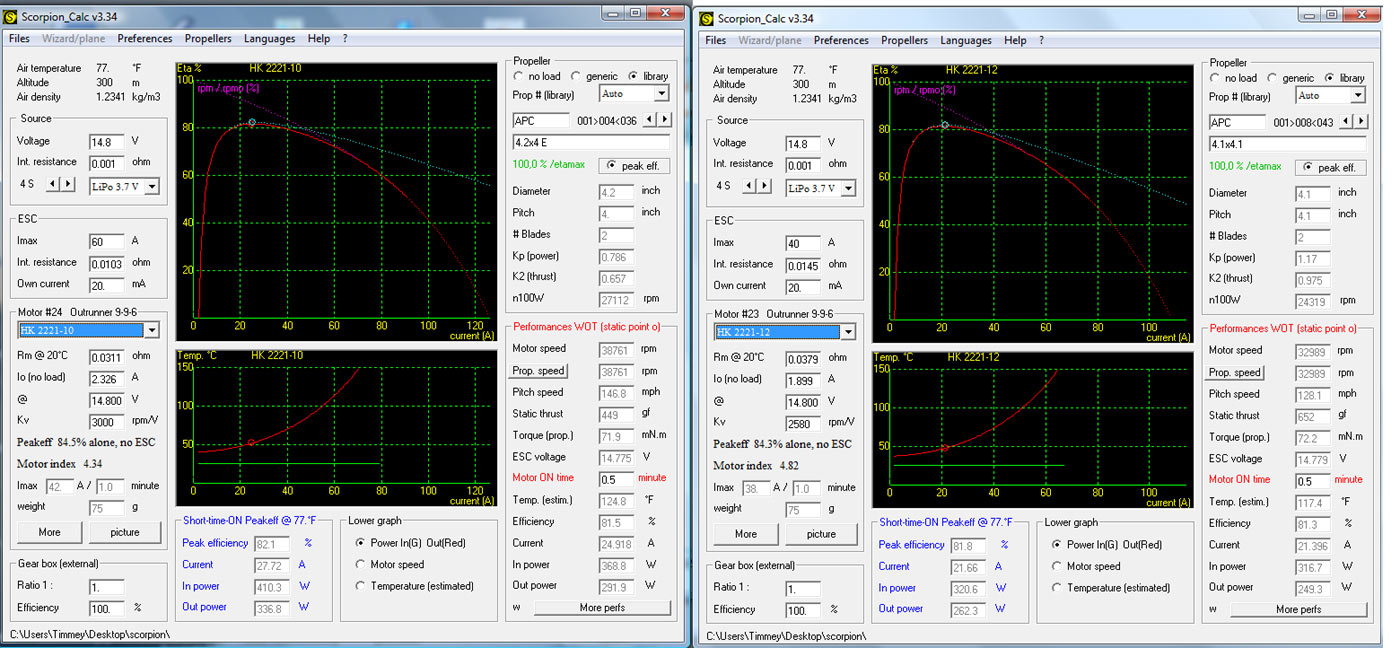Click Scorpion_Calc title icon of right window
Screen dimensions: 1400x648
point(707,18)
